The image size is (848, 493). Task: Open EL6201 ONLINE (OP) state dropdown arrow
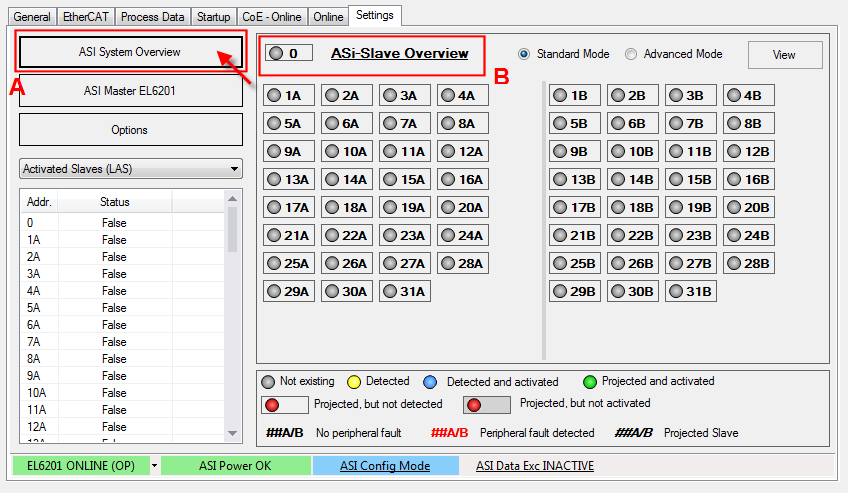pos(155,465)
